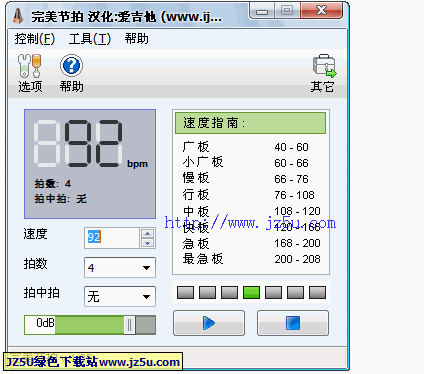Click the 行板 76 - 108 tempo row
This screenshot has height=374, width=424.
click(x=248, y=195)
